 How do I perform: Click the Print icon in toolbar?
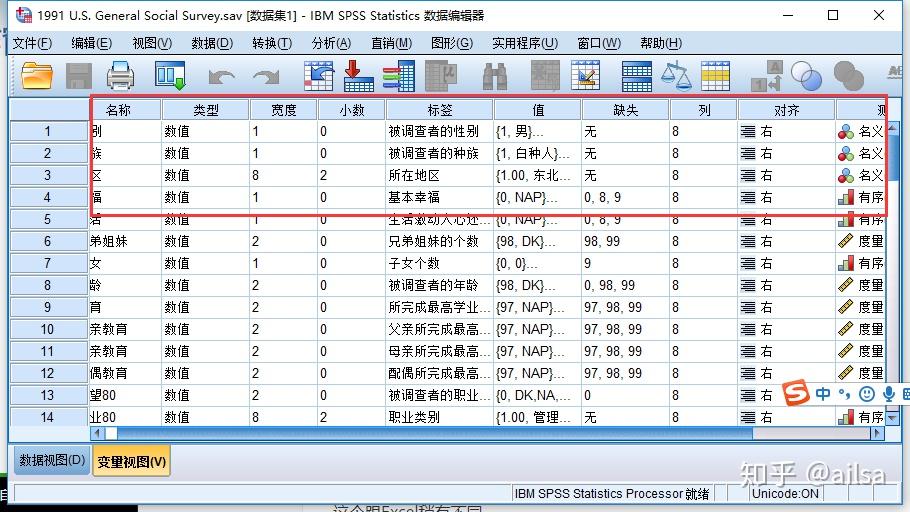point(120,76)
